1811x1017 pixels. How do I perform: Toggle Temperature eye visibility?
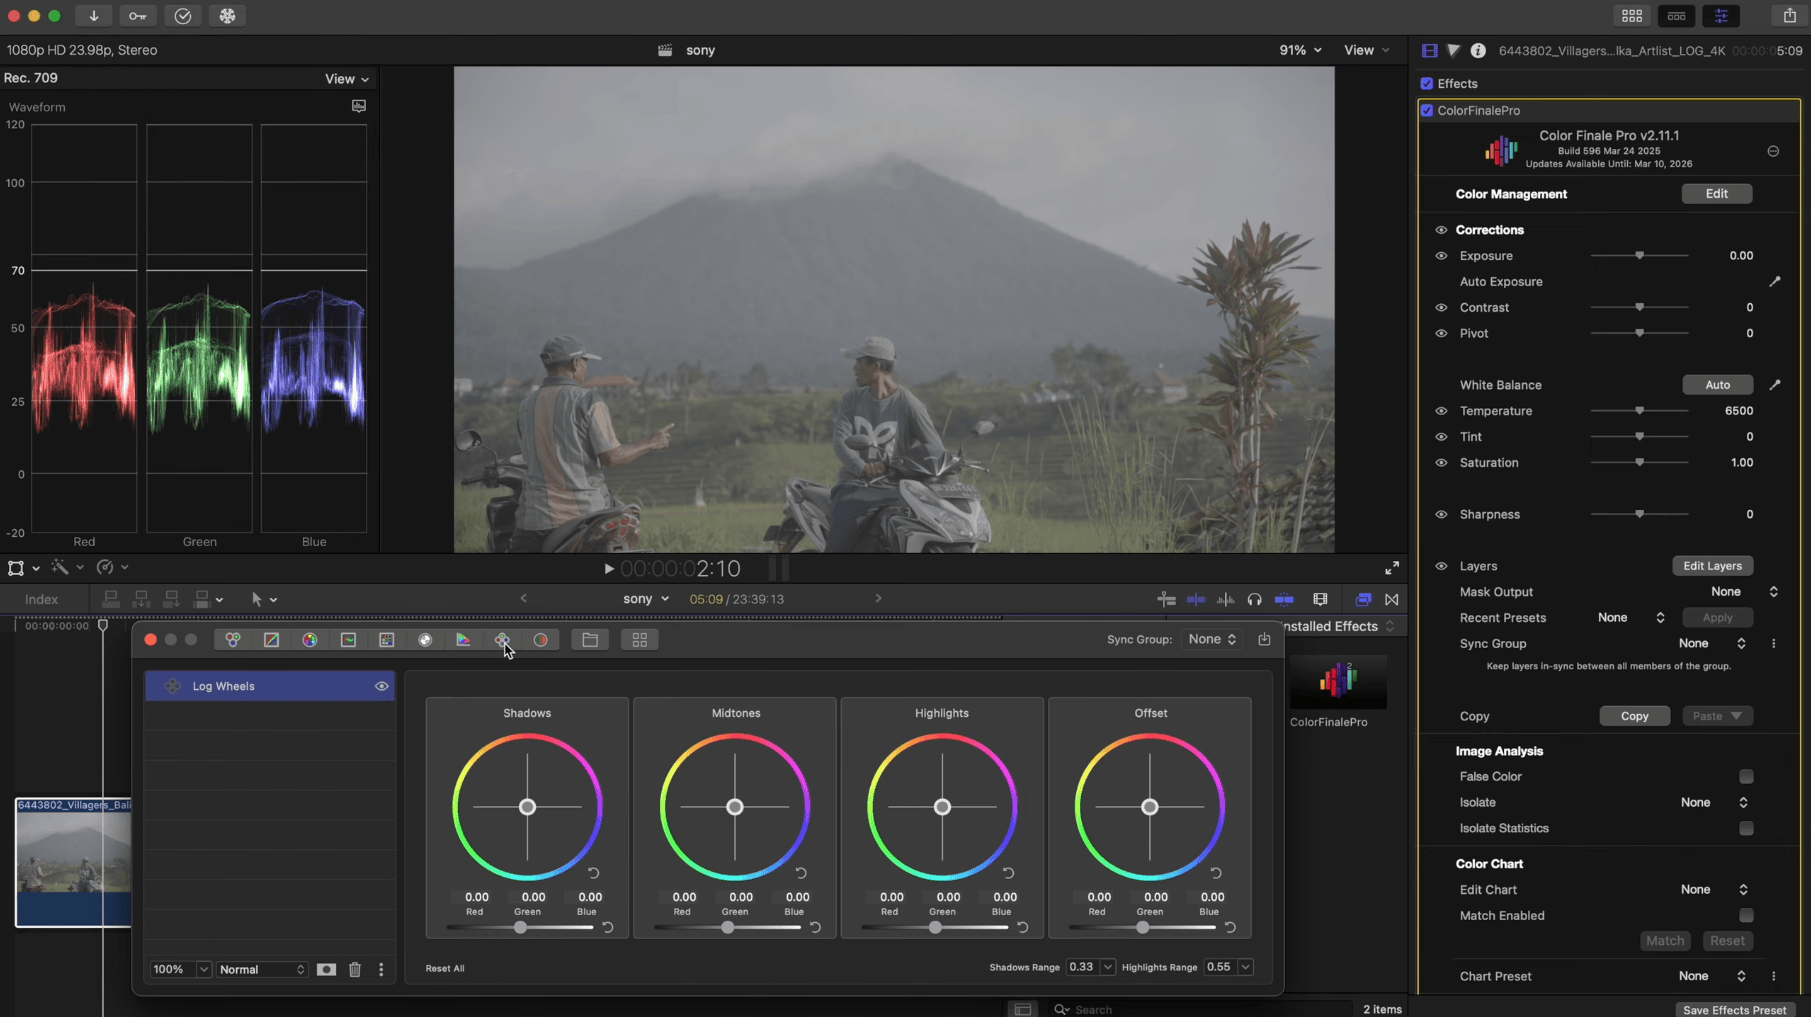1441,411
